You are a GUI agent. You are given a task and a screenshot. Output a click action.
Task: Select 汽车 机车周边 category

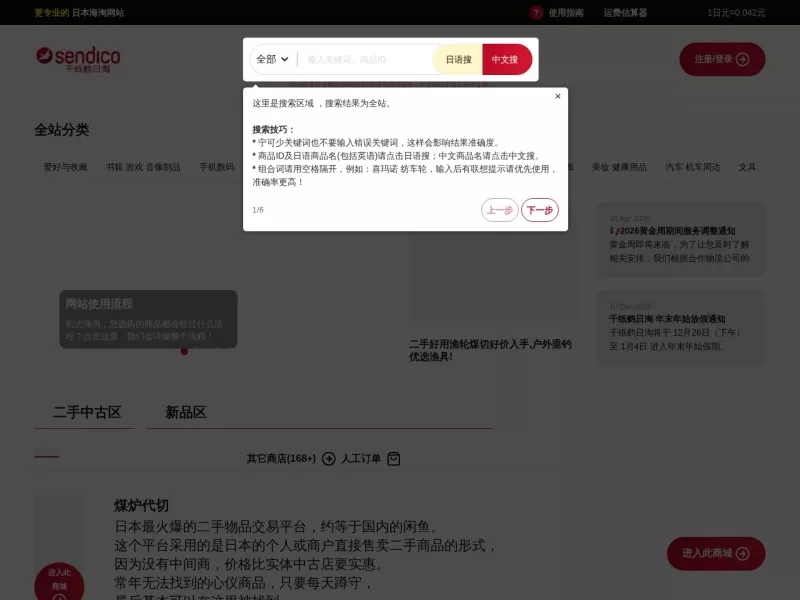(692, 167)
